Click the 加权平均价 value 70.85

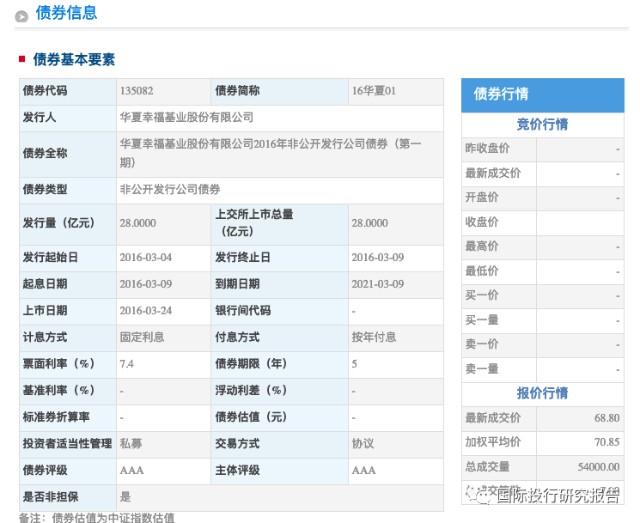point(607,442)
